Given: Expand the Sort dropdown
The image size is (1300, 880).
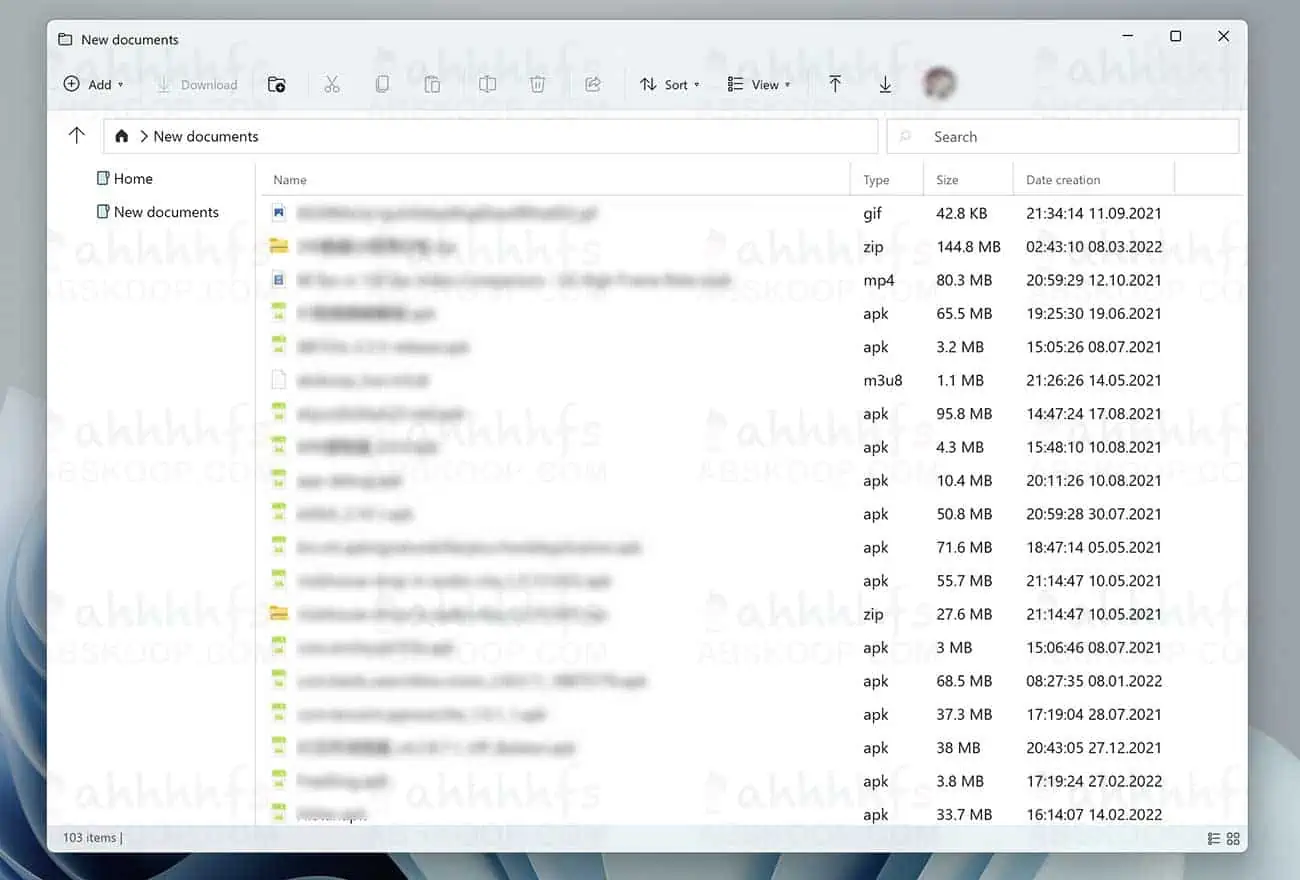Looking at the screenshot, I should (670, 85).
